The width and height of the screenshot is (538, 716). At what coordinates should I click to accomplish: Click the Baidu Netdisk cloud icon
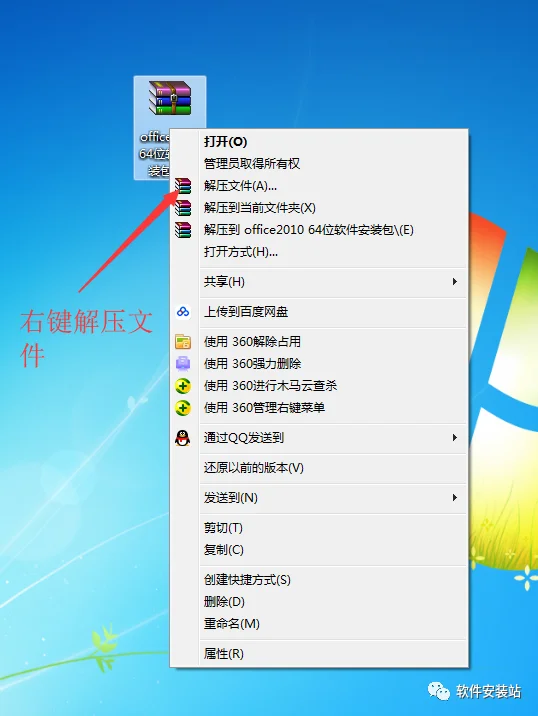pyautogui.click(x=183, y=312)
